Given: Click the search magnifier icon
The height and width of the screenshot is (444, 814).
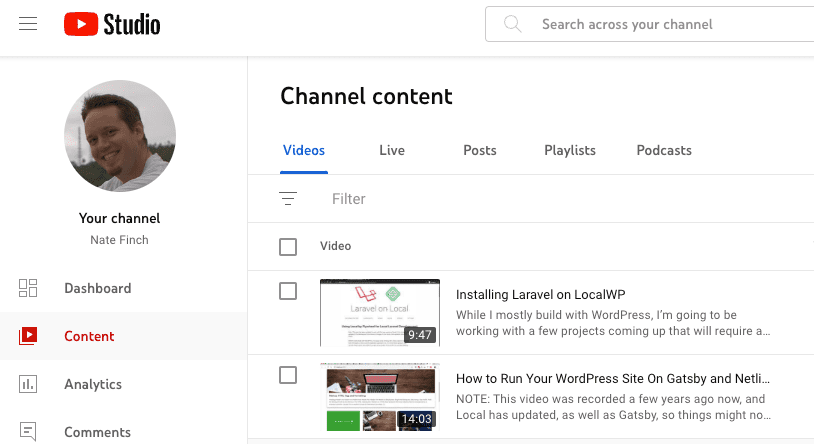Looking at the screenshot, I should (512, 24).
